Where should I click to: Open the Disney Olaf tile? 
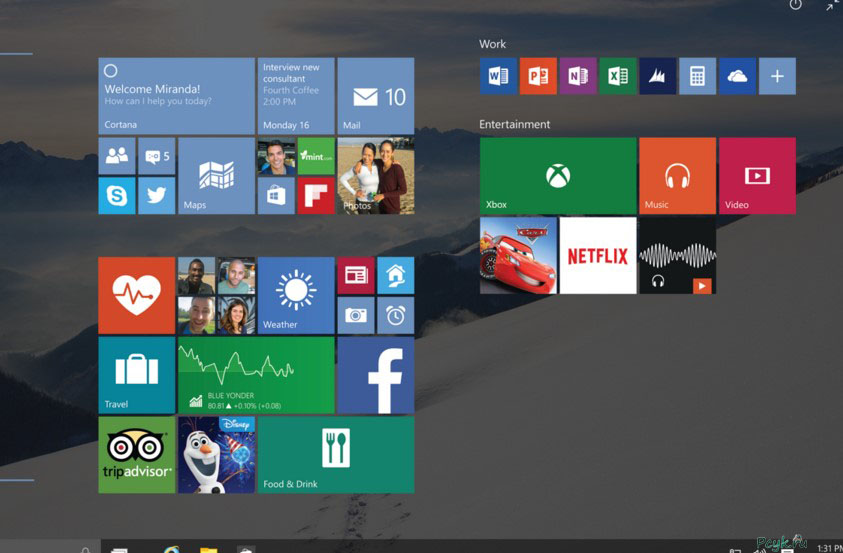coord(216,455)
